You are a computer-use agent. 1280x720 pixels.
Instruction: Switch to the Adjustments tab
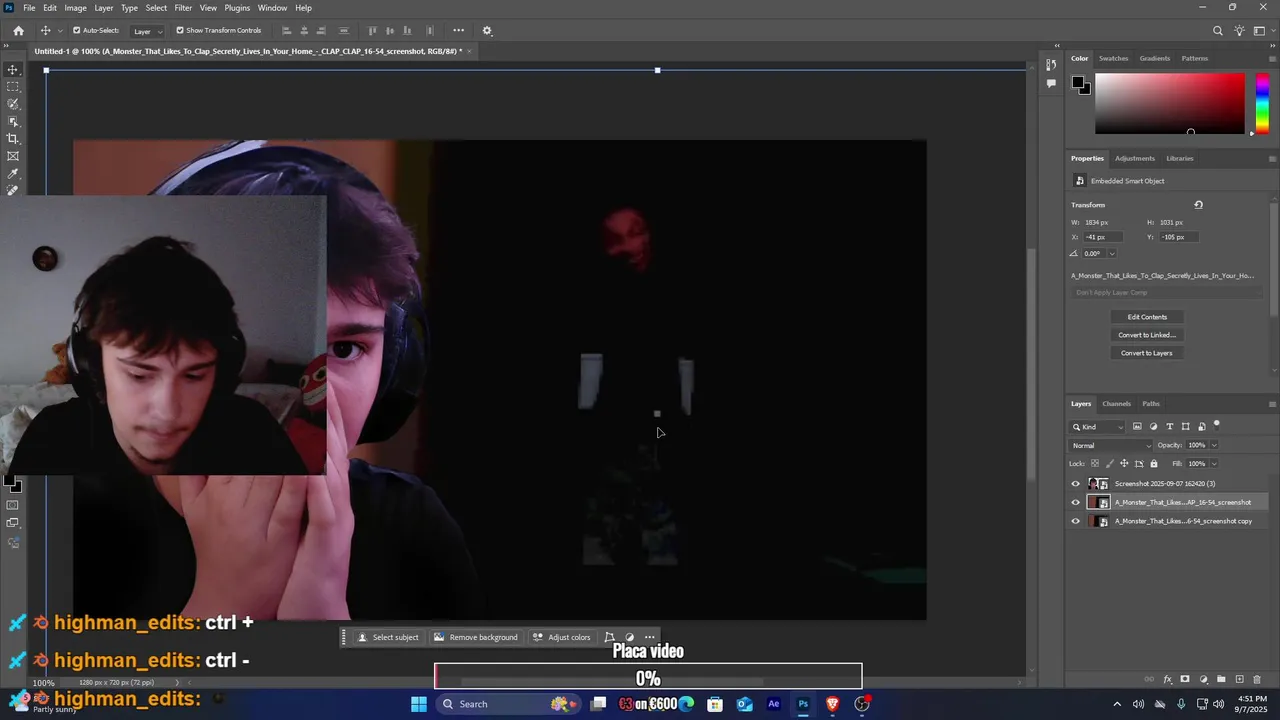click(x=1135, y=158)
